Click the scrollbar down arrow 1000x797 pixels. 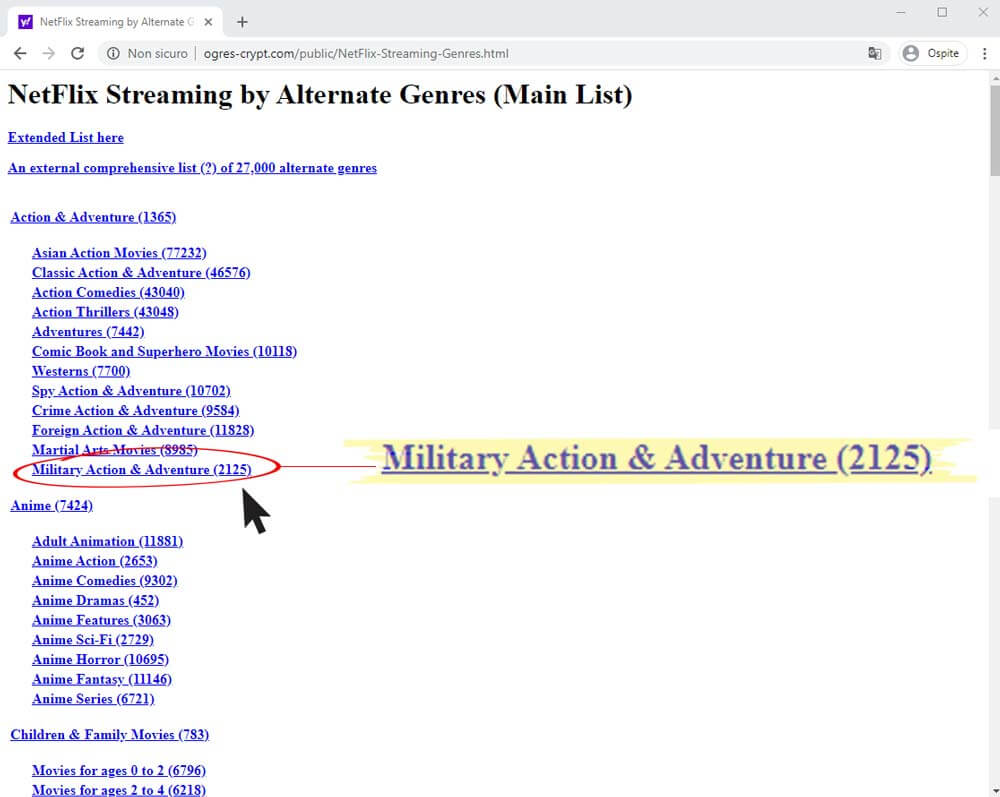point(994,791)
